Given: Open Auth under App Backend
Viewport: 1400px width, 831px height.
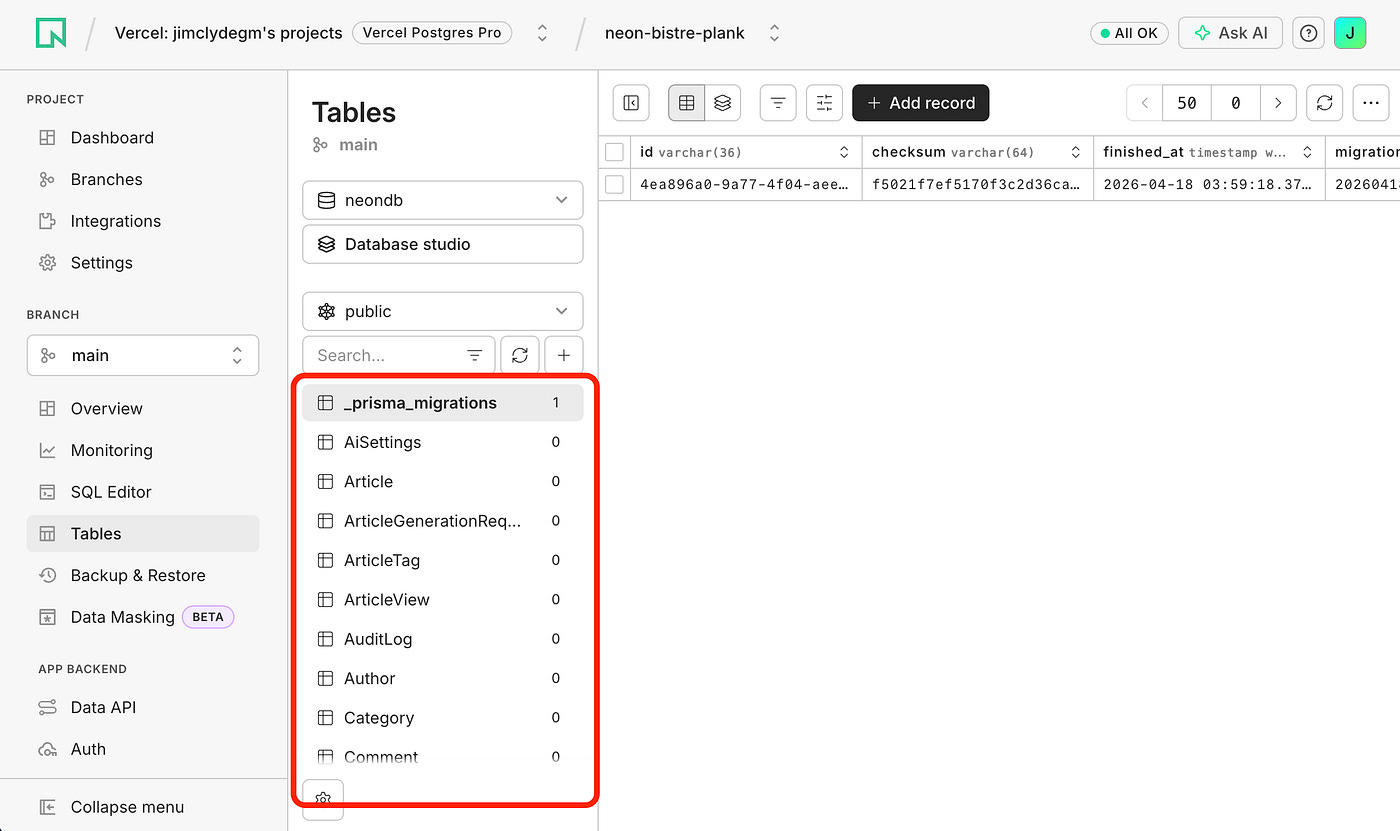Looking at the screenshot, I should click(143, 749).
